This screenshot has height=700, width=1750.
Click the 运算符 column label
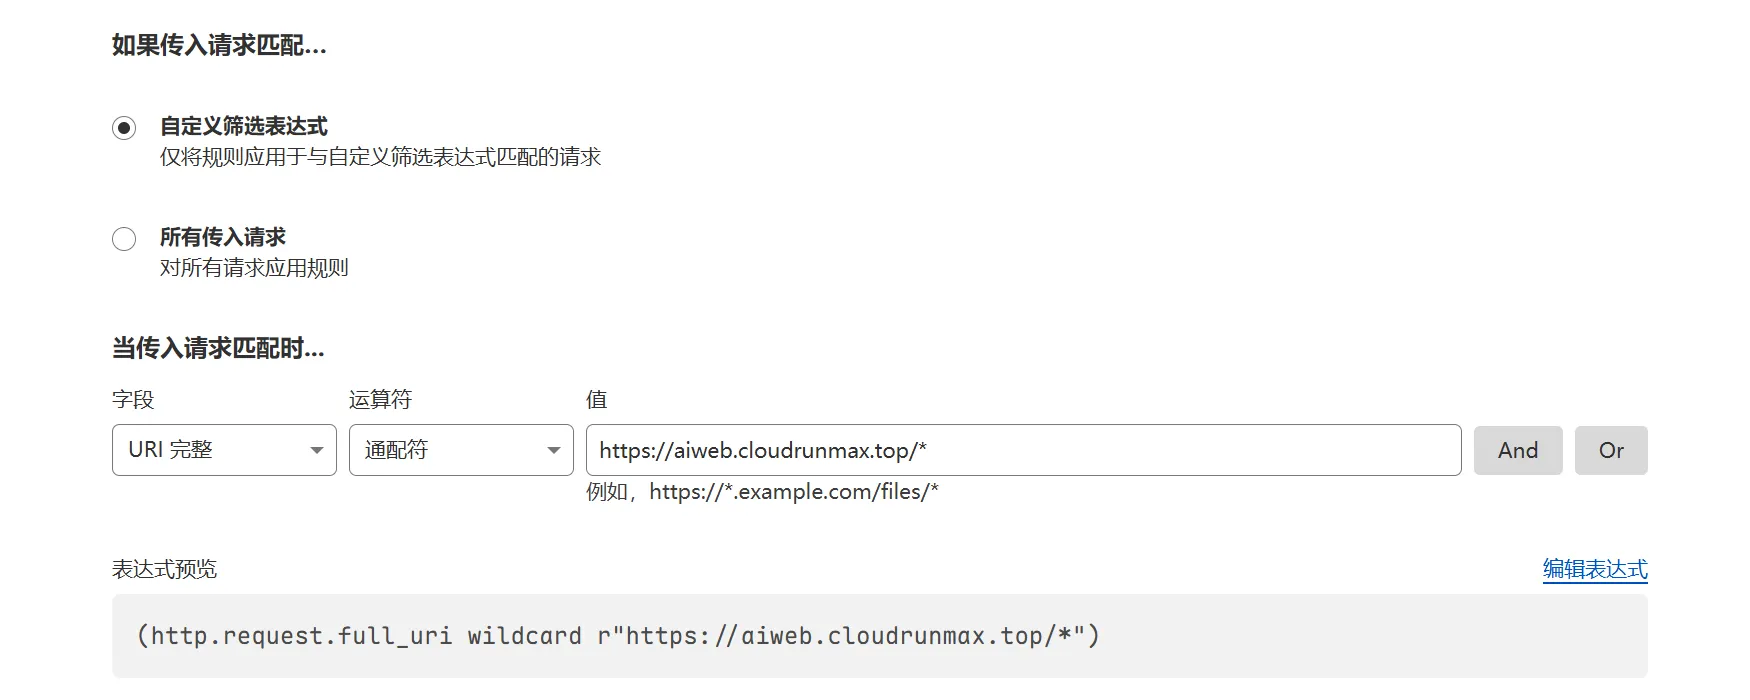tap(378, 399)
